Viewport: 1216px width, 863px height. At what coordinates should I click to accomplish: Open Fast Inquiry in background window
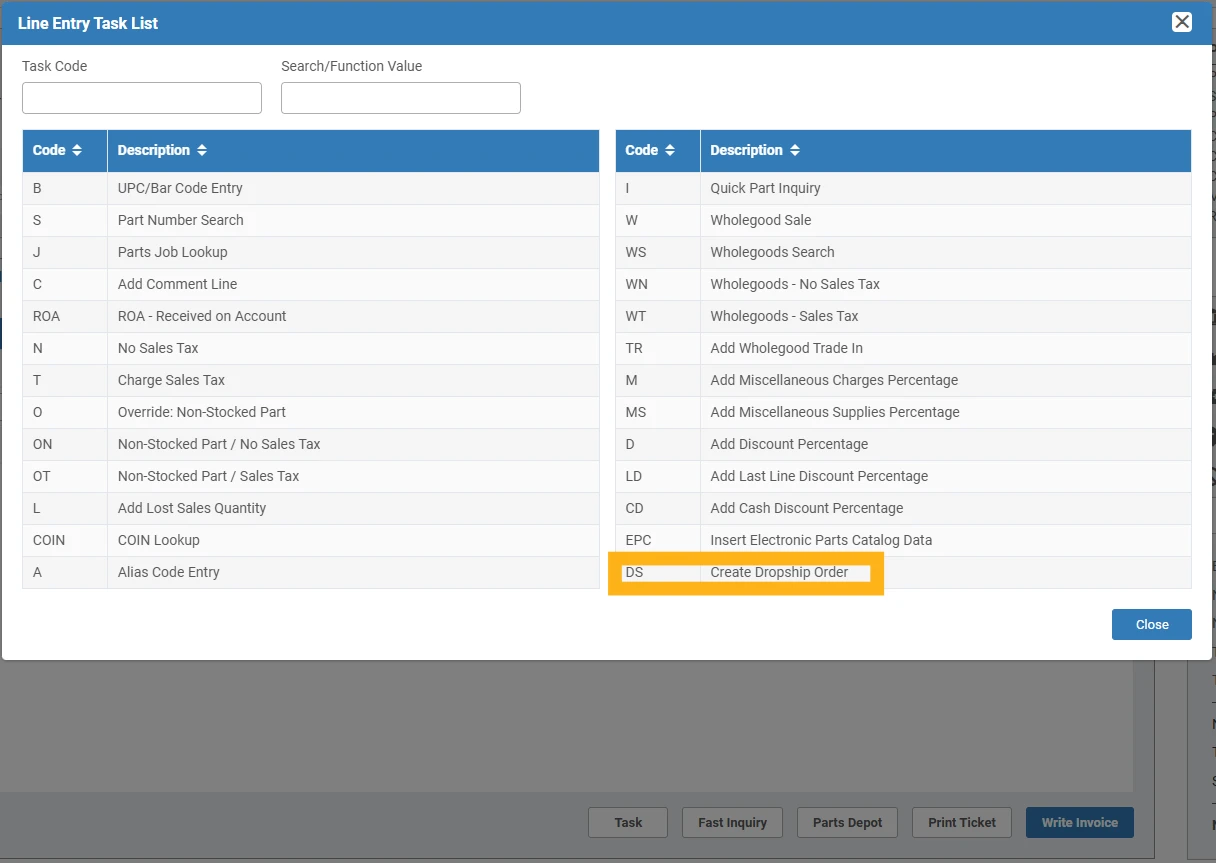(732, 822)
